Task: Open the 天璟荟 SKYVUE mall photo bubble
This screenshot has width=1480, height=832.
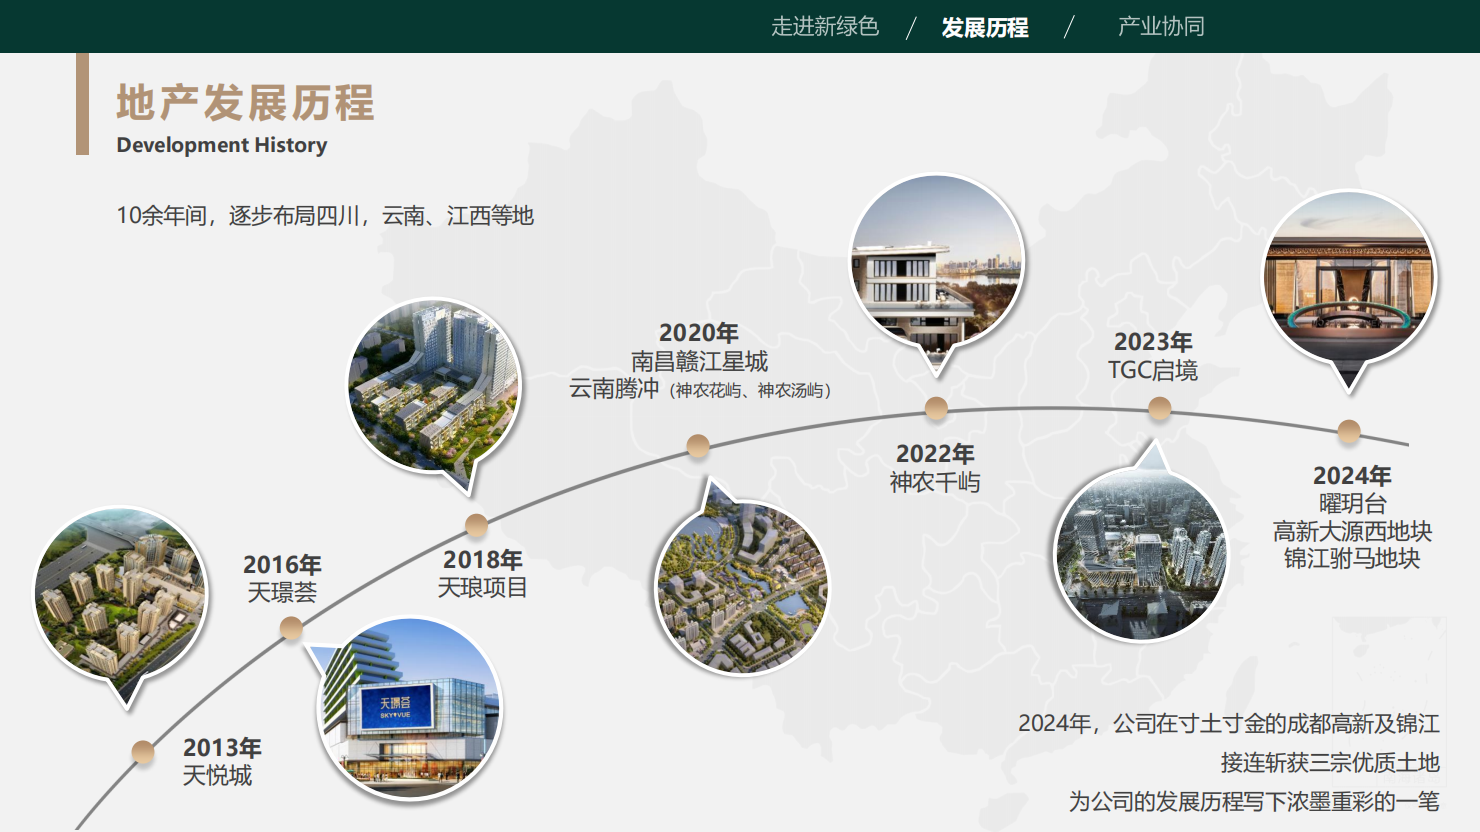Action: pos(410,708)
